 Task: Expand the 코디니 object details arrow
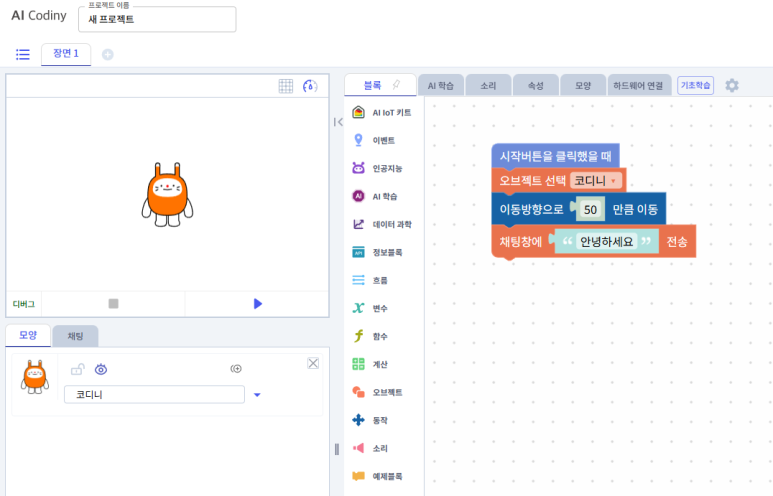(x=257, y=394)
